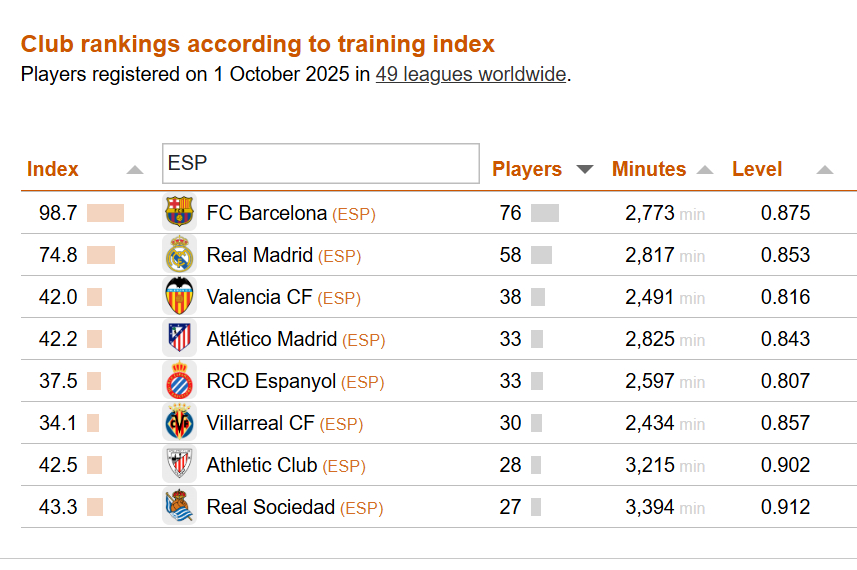Click the Athletic Club crest icon
Screen dimensions: 857x570
pyautogui.click(x=179, y=465)
